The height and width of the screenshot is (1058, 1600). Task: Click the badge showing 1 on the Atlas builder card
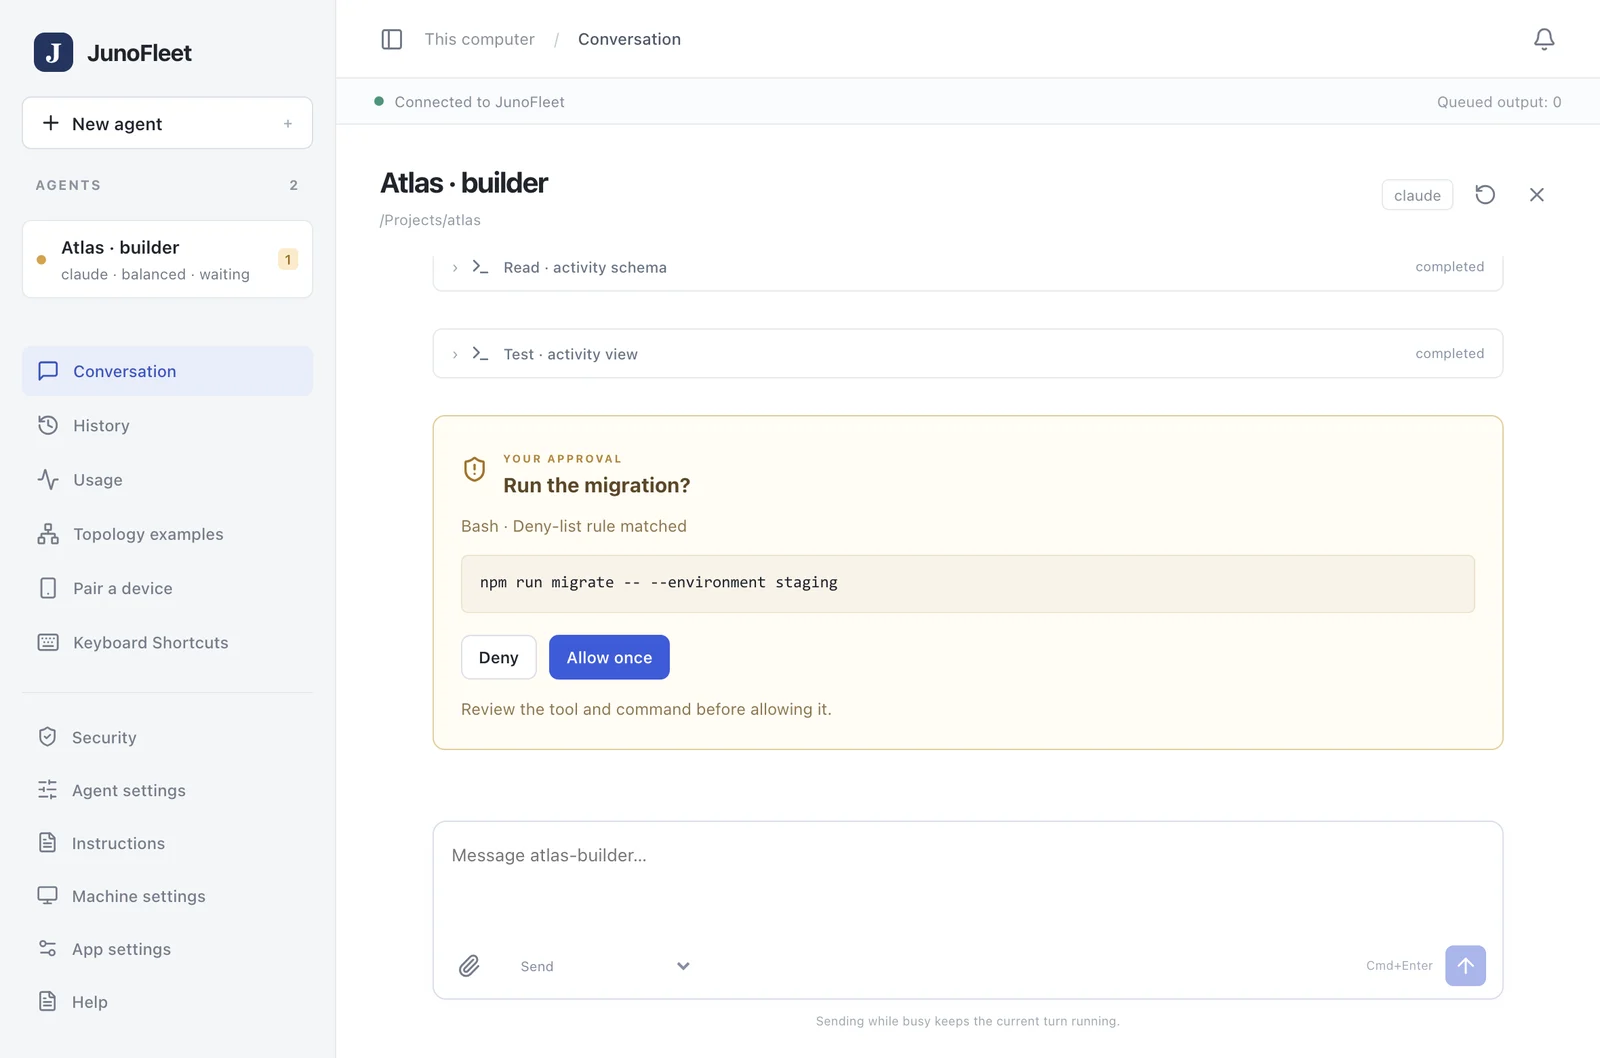pos(288,259)
